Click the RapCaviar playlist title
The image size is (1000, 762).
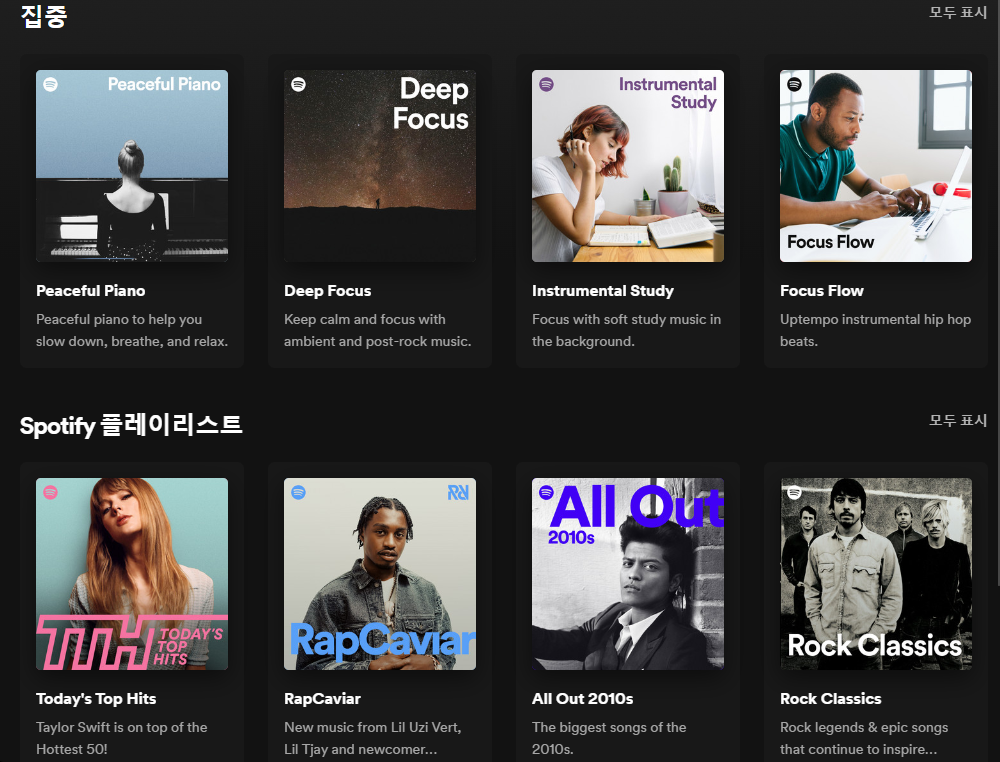pyautogui.click(x=323, y=699)
